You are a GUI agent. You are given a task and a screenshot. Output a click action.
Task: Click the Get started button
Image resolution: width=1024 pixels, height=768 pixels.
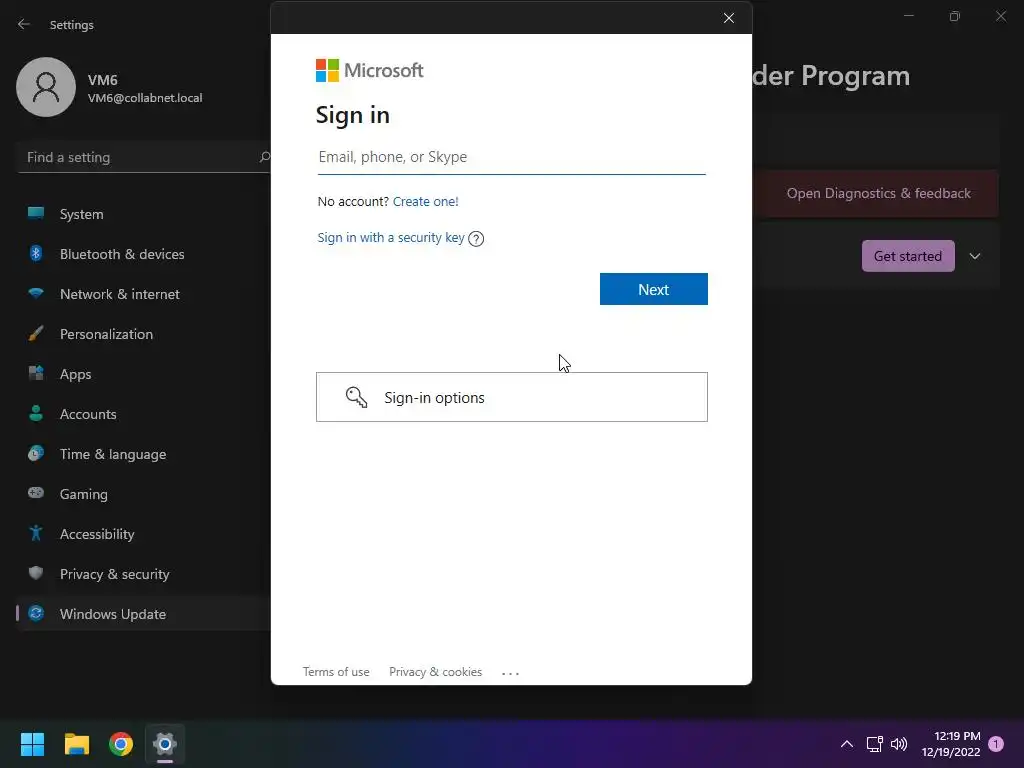[908, 256]
